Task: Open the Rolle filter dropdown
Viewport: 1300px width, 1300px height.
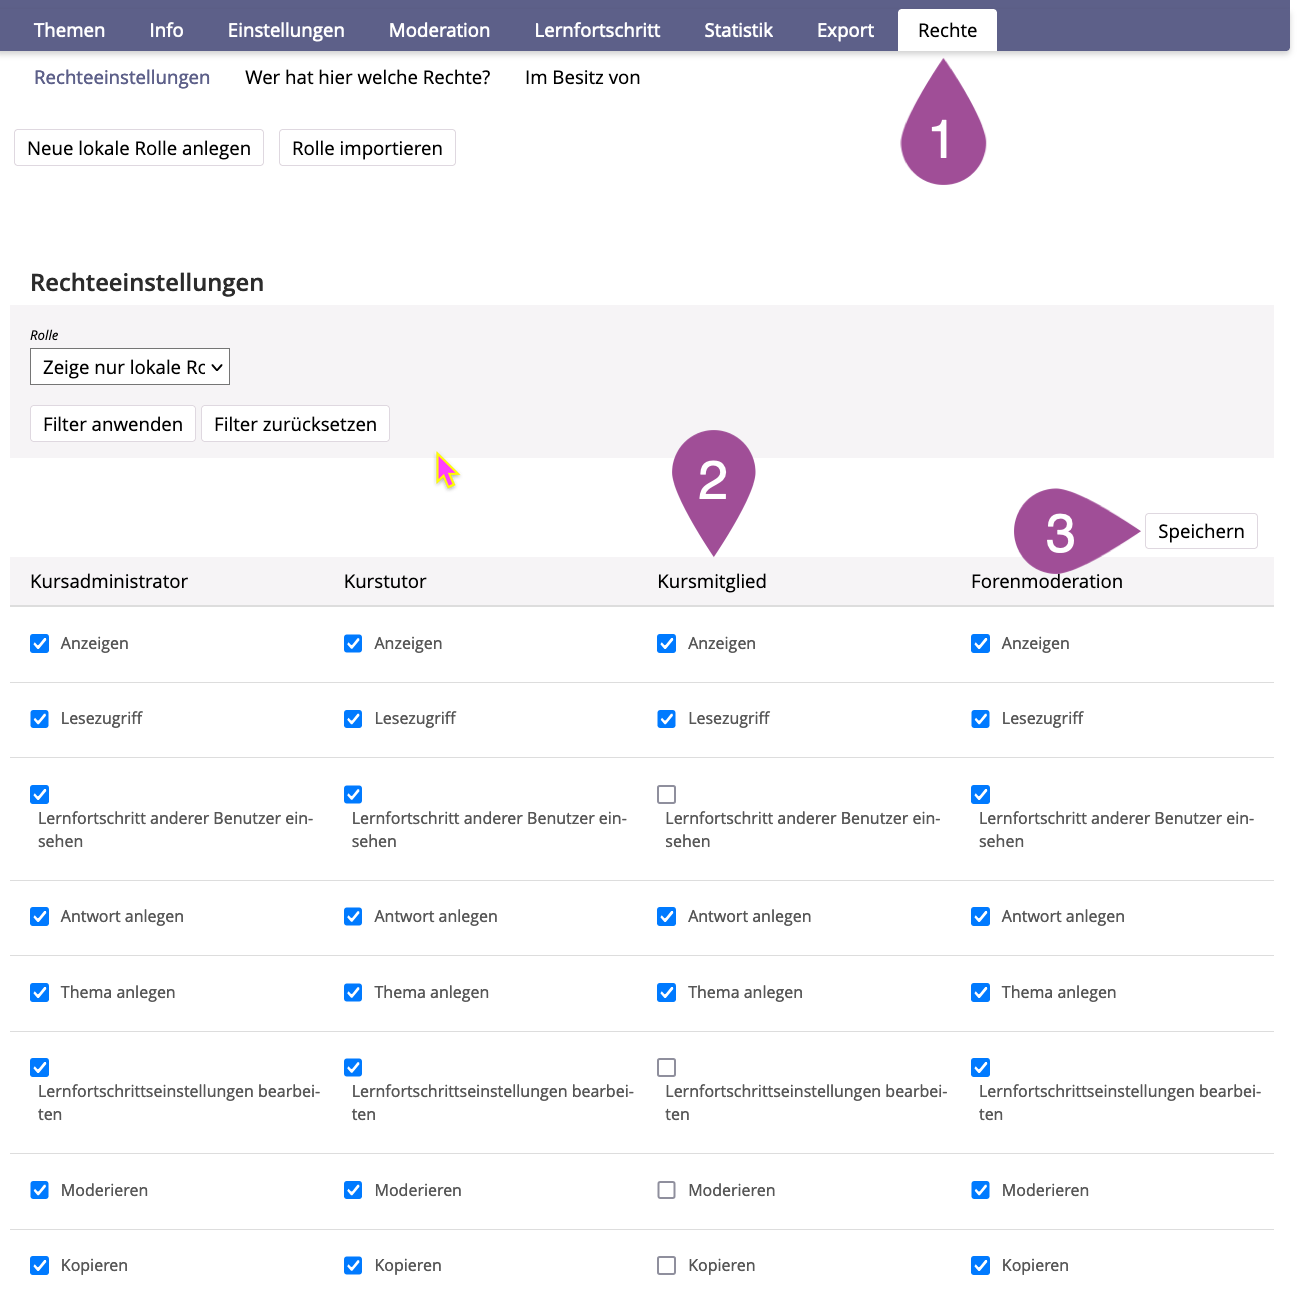Action: [130, 367]
